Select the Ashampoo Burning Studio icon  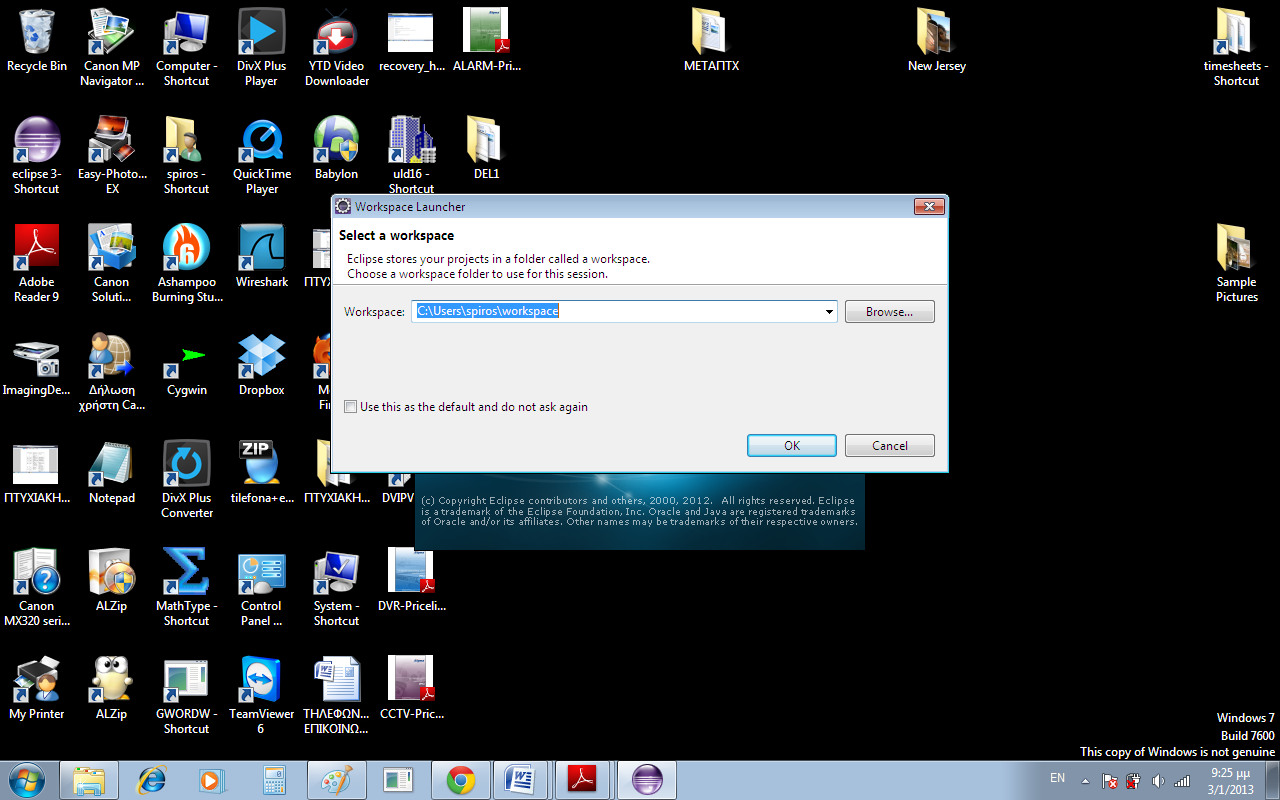point(187,264)
